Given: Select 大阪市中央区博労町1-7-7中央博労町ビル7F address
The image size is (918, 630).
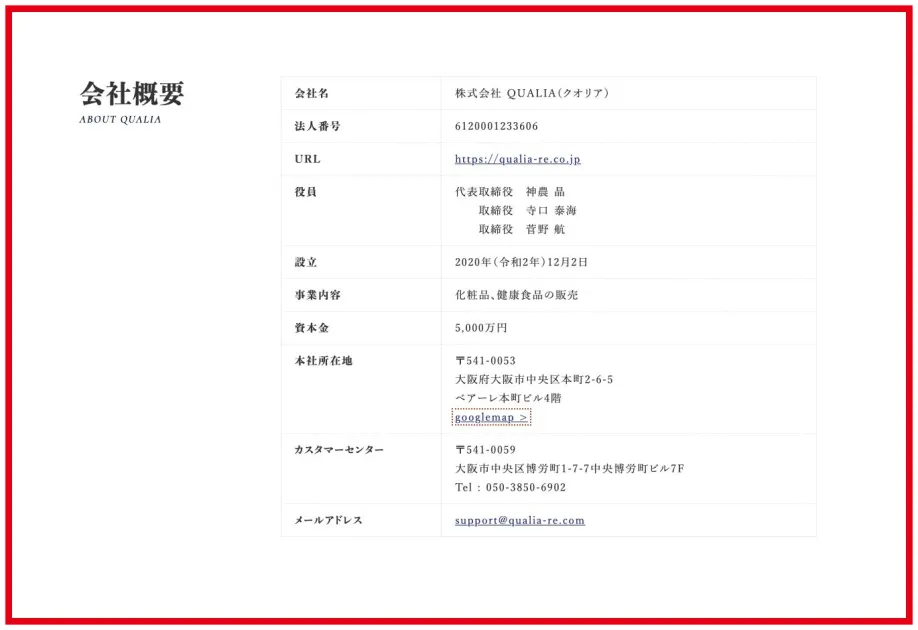Looking at the screenshot, I should (570, 468).
